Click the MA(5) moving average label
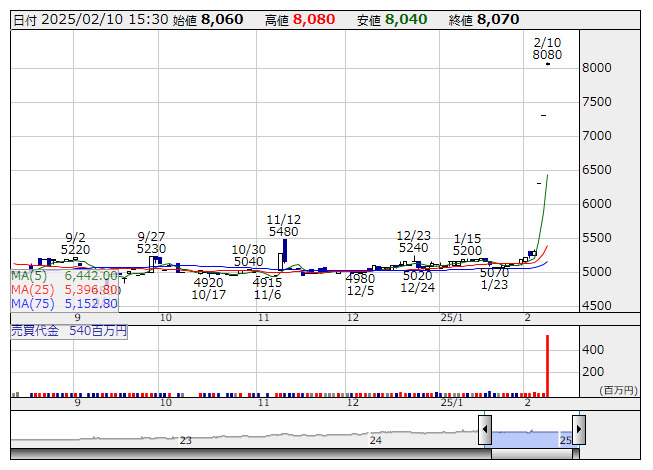The image size is (653, 470). pyautogui.click(x=63, y=275)
